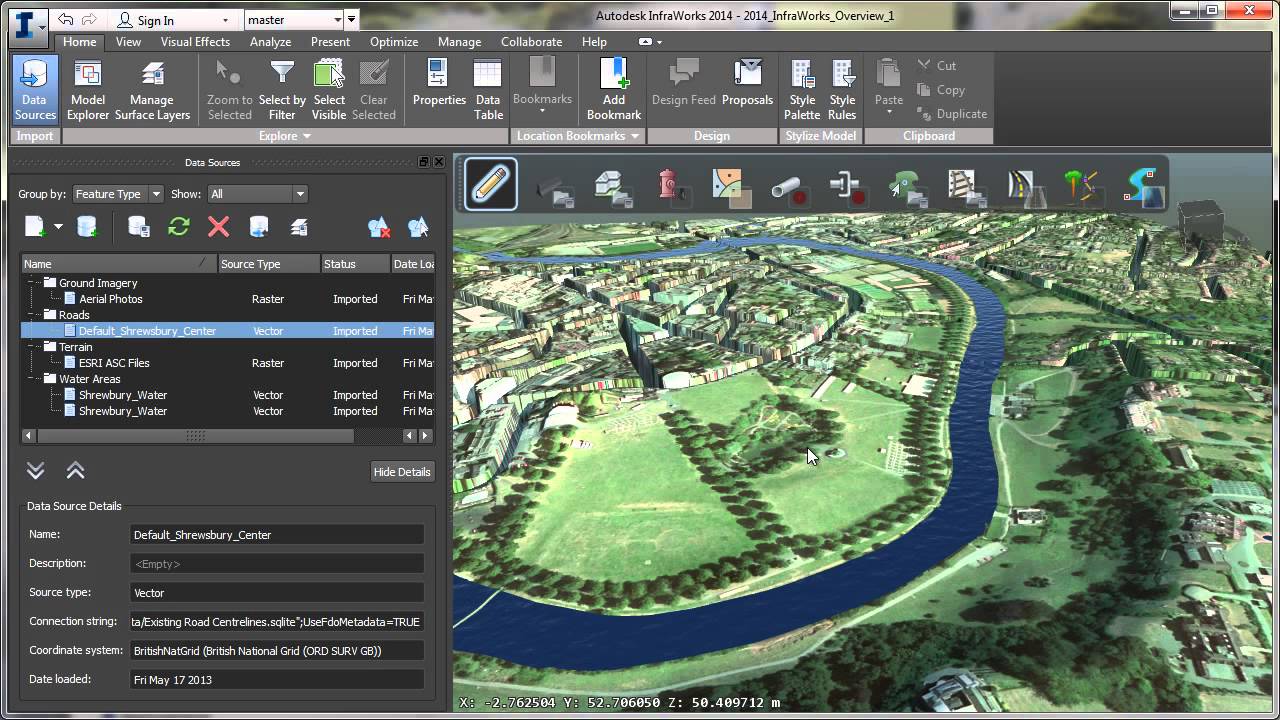Click the red X delete data source icon
1280x720 pixels.
tap(218, 227)
